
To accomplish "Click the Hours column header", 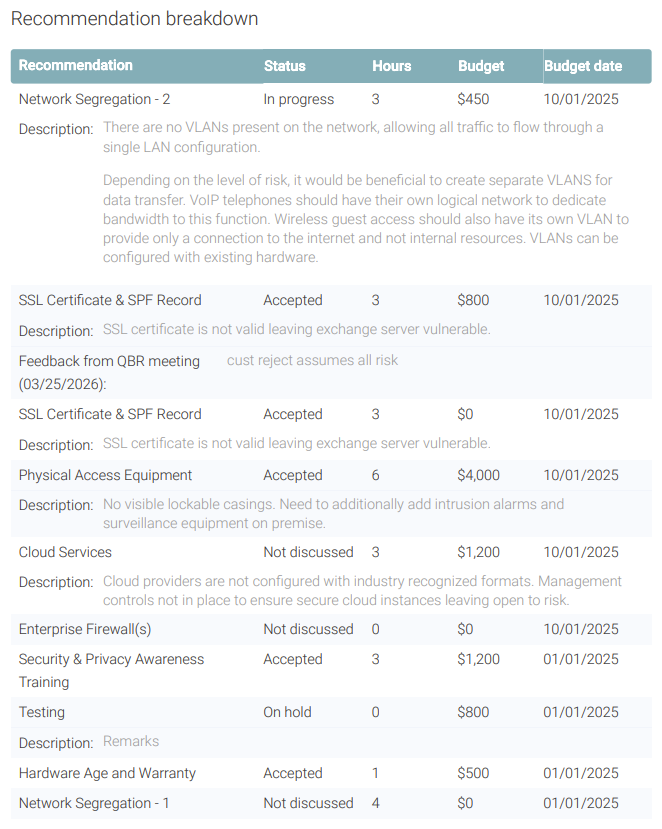I will pyautogui.click(x=391, y=66).
